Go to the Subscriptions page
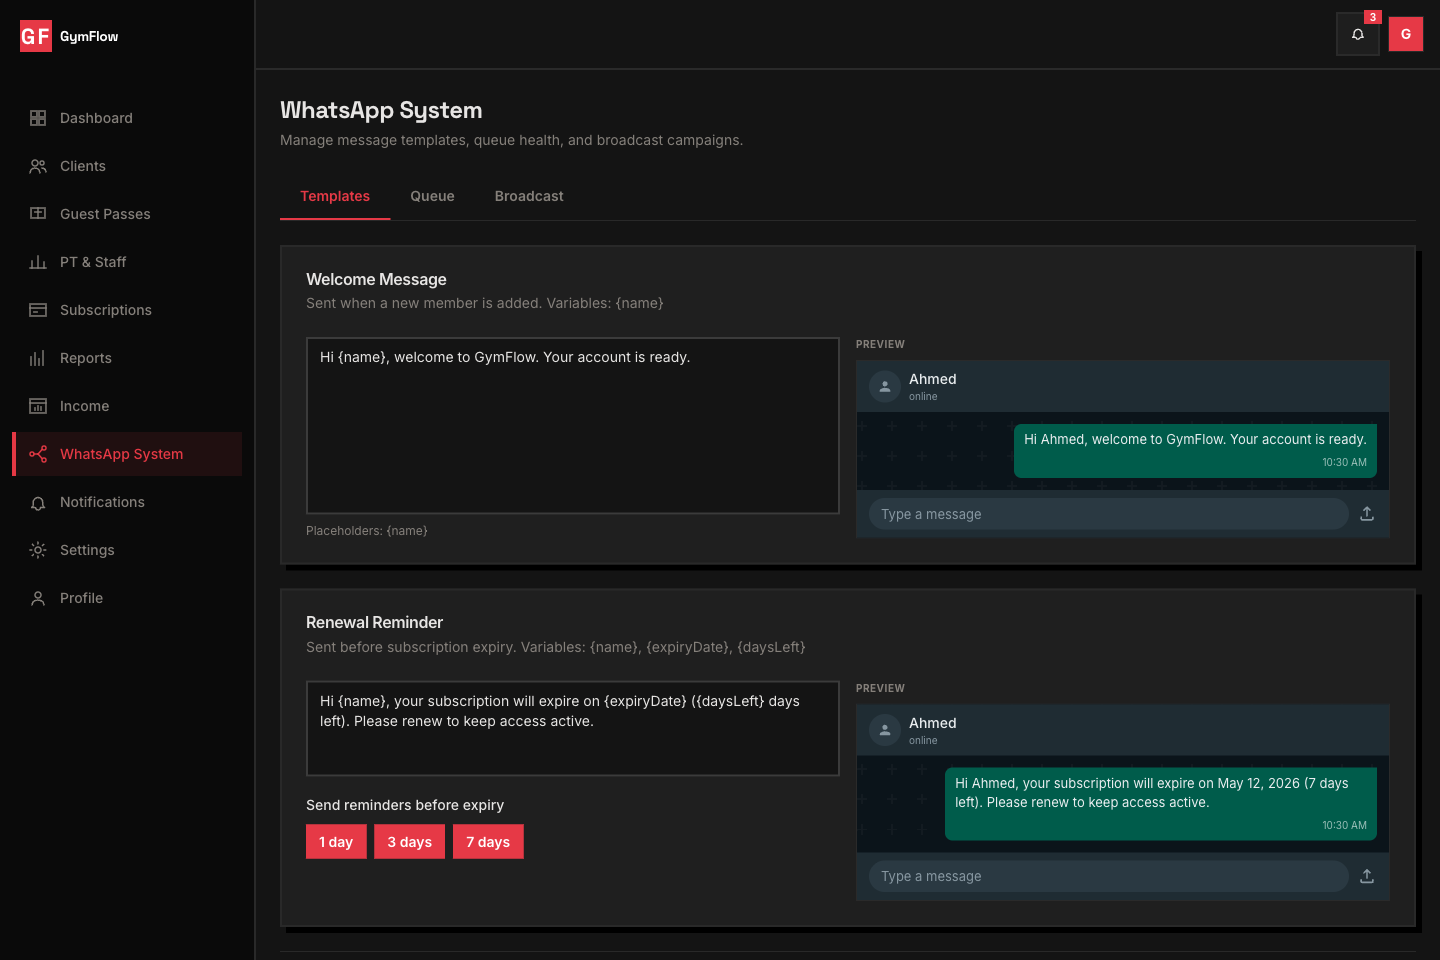This screenshot has width=1440, height=960. (x=106, y=310)
